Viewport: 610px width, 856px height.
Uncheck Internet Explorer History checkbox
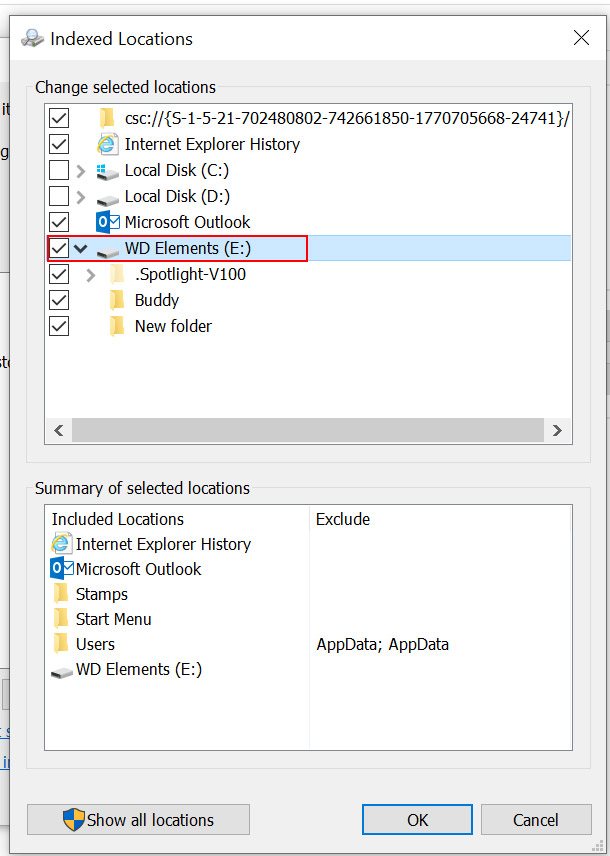59,144
